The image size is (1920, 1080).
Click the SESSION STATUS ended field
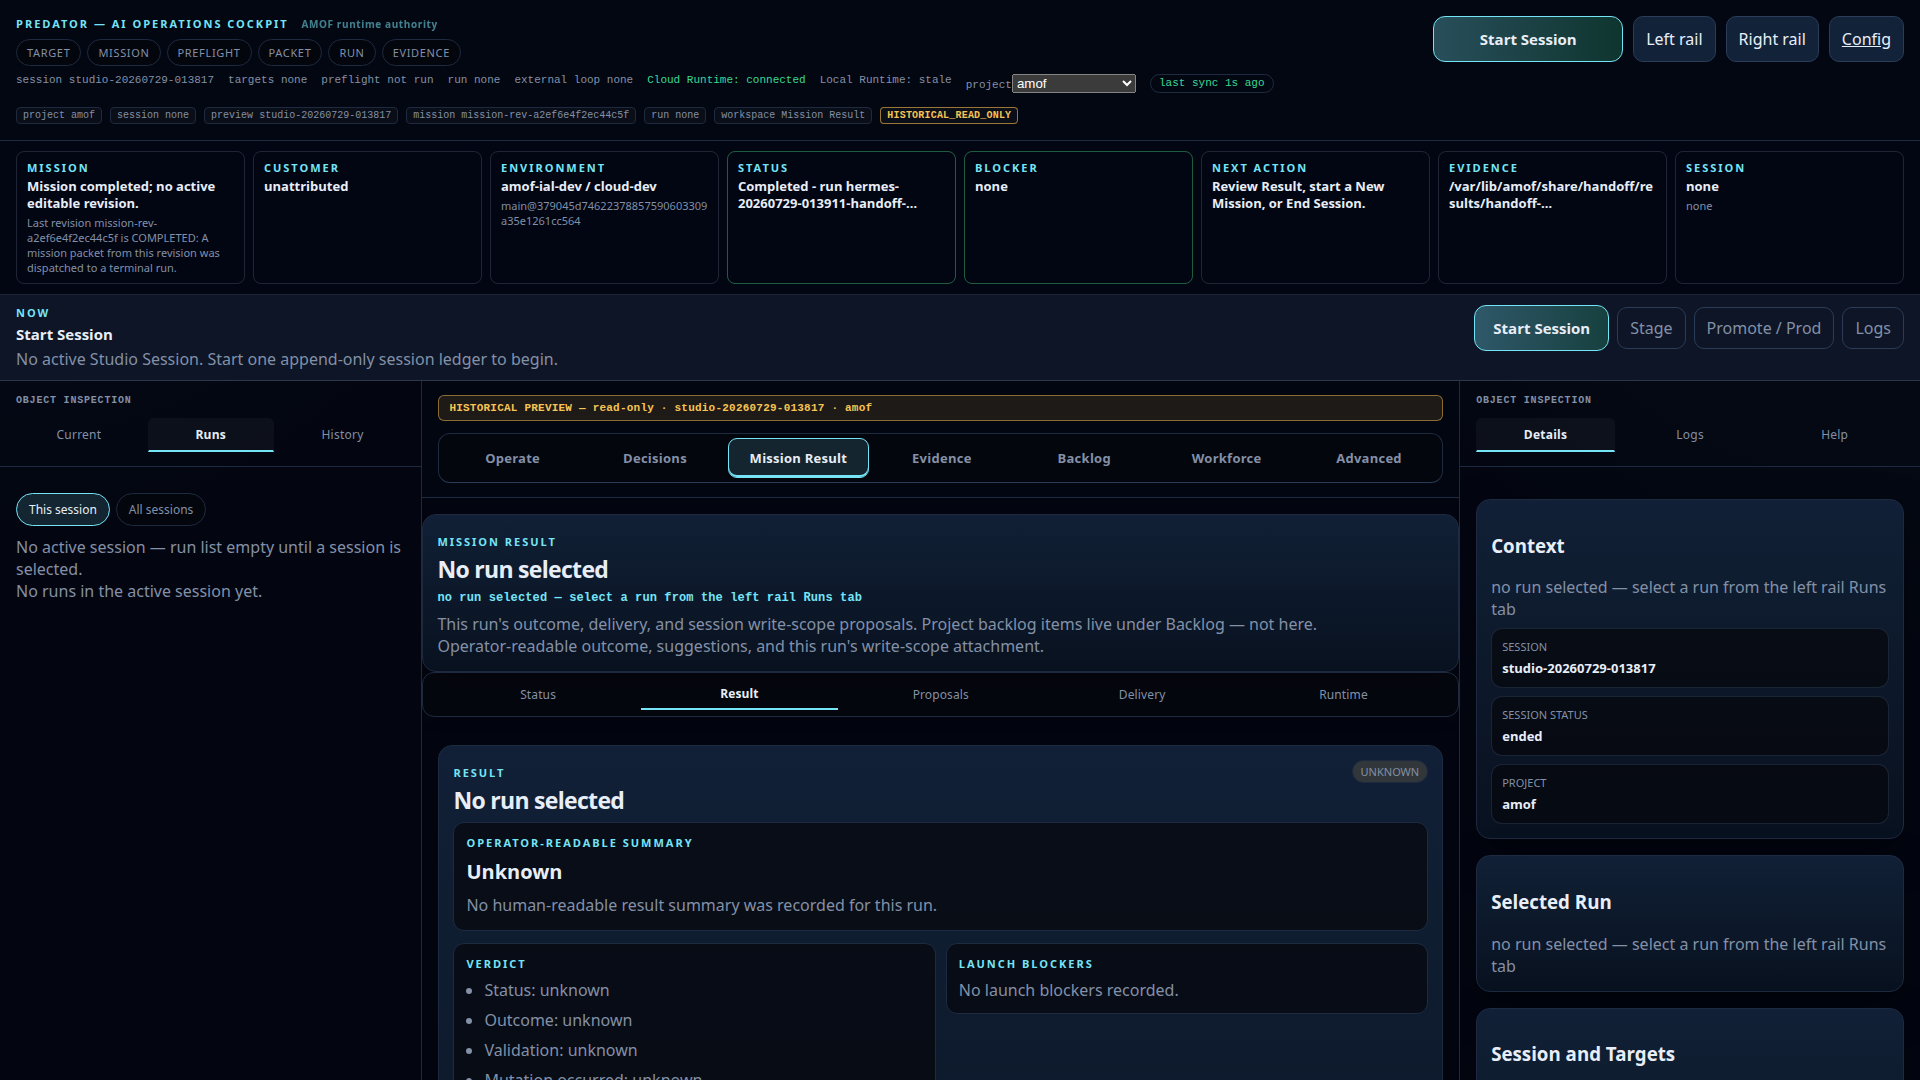point(1689,726)
